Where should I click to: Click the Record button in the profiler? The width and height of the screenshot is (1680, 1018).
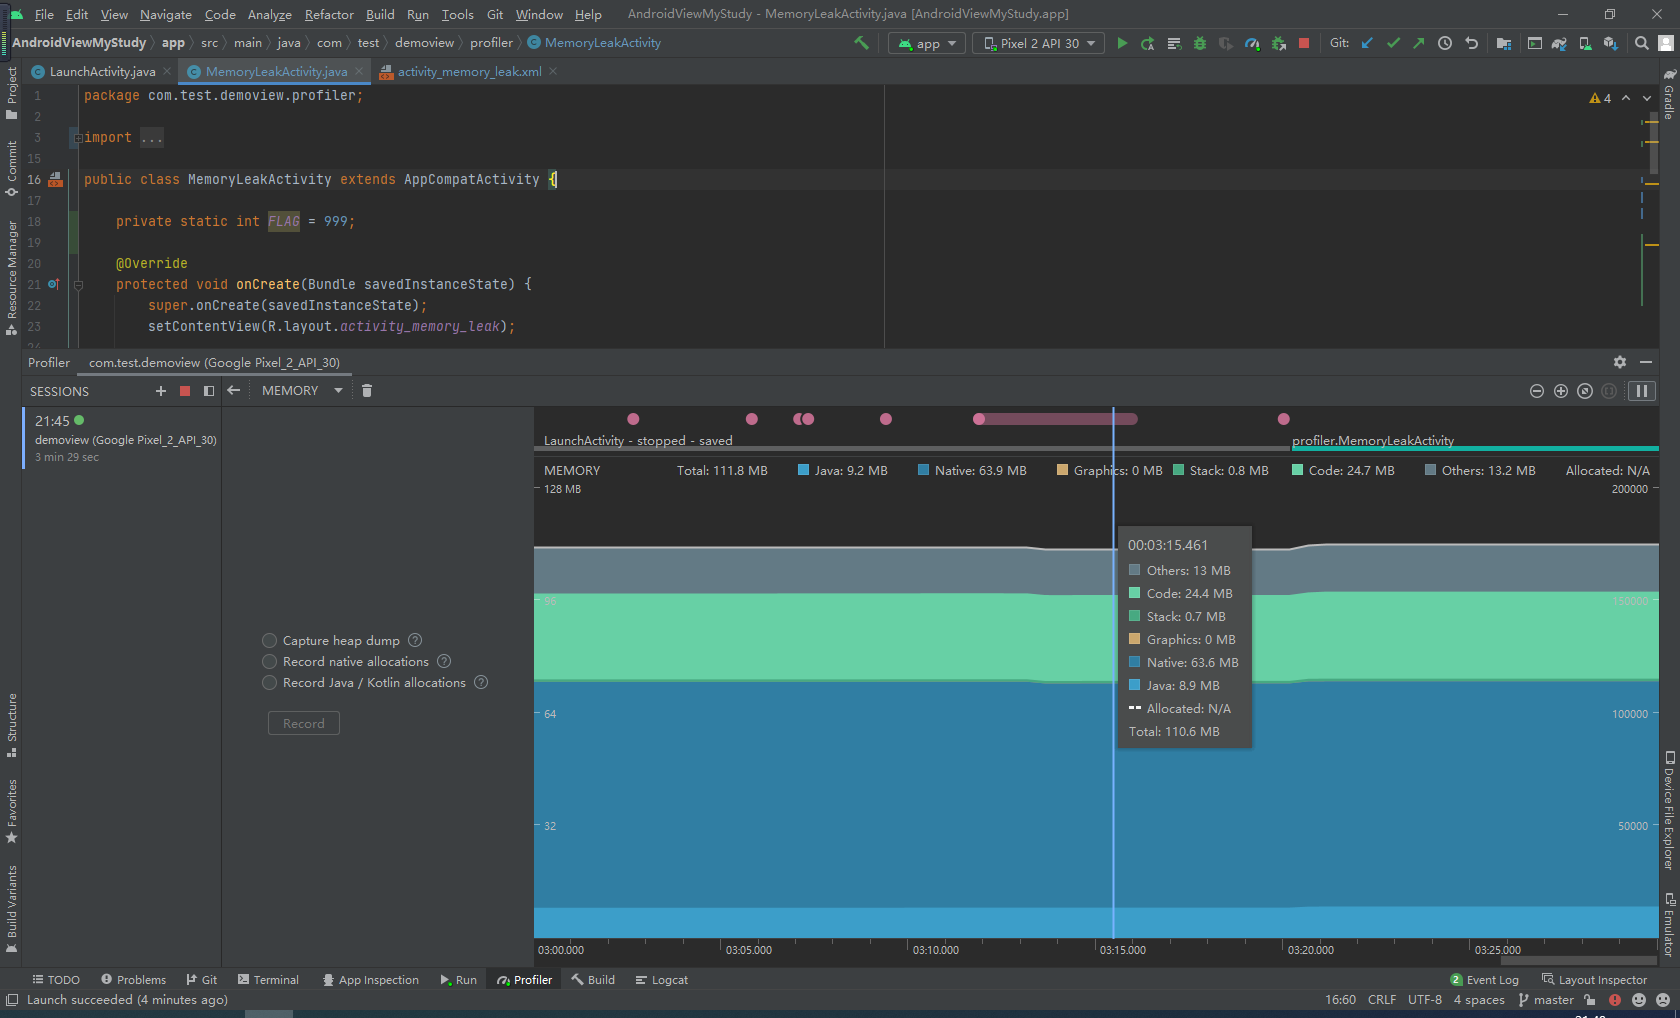(x=303, y=722)
